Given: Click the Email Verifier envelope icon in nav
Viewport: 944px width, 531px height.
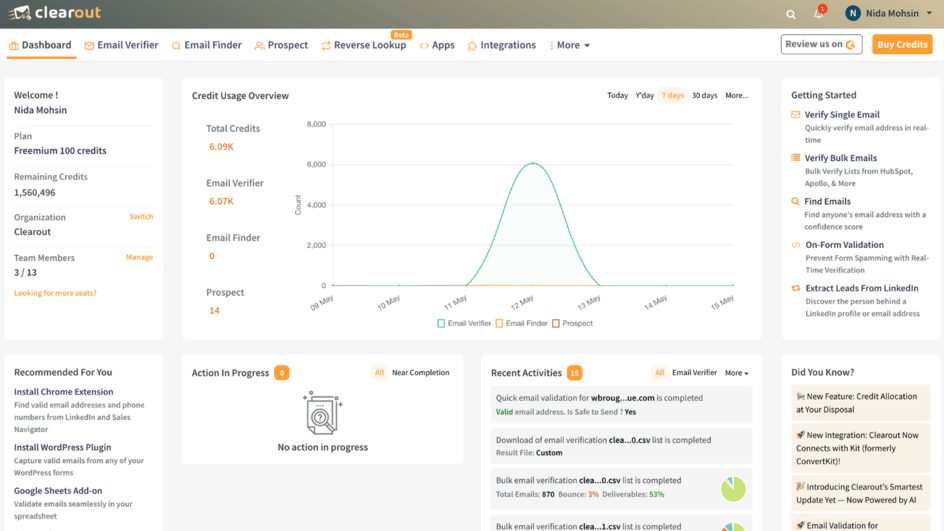Looking at the screenshot, I should coord(89,46).
